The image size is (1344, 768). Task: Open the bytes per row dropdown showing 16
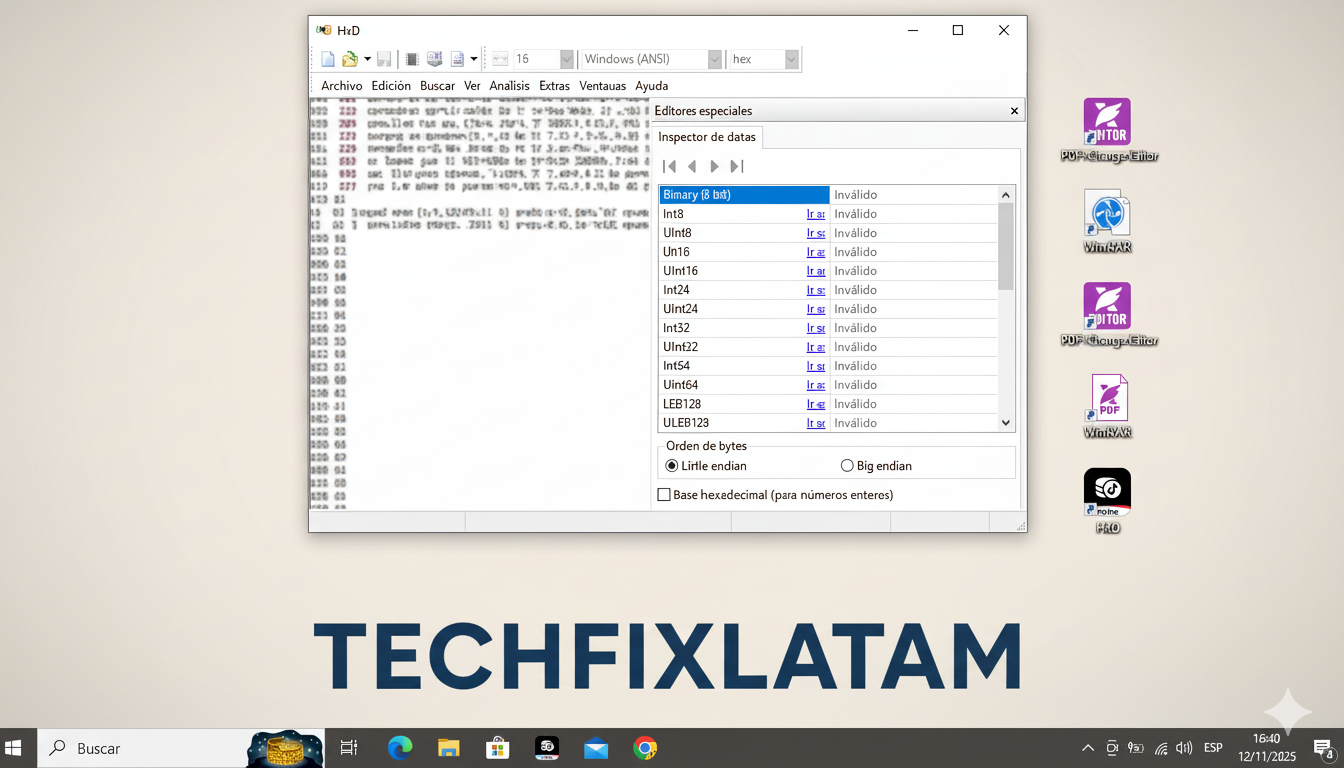pos(566,60)
